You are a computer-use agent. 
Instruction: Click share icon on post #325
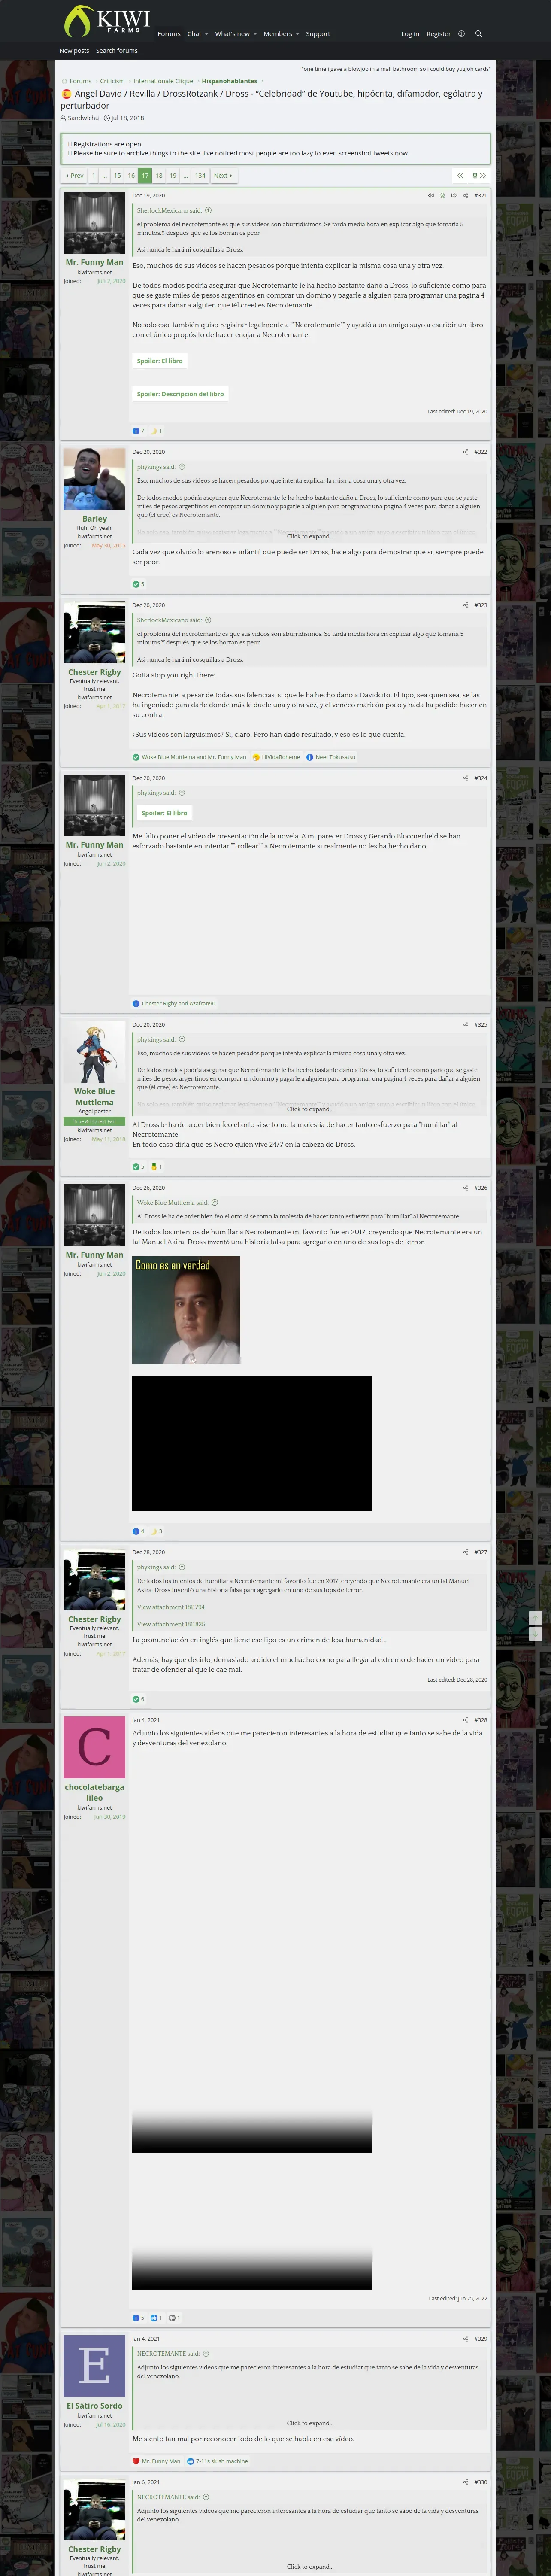click(465, 1024)
